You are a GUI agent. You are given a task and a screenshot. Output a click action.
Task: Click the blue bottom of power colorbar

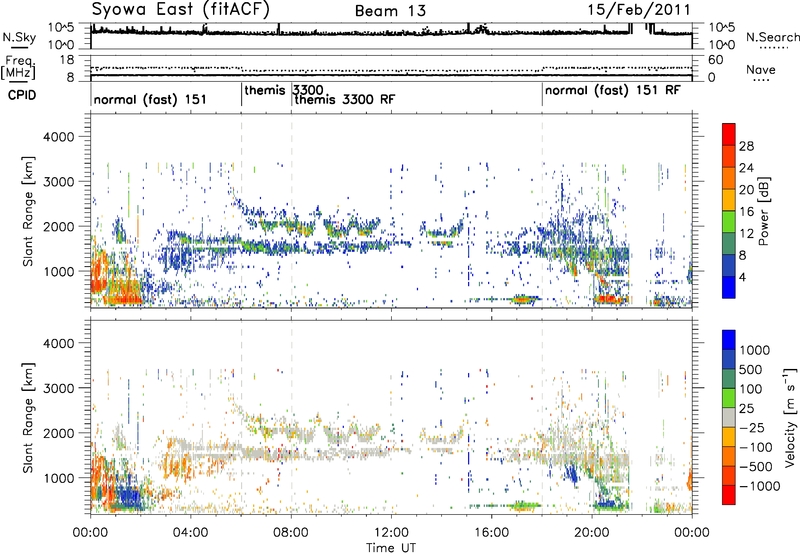(729, 287)
